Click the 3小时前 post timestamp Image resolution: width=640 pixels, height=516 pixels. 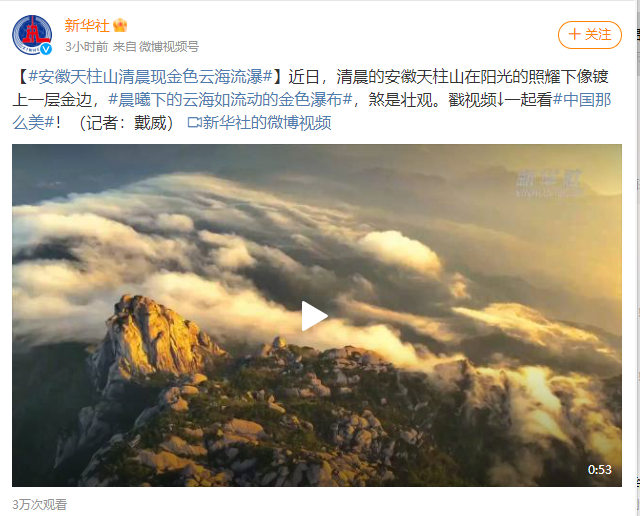click(x=87, y=47)
